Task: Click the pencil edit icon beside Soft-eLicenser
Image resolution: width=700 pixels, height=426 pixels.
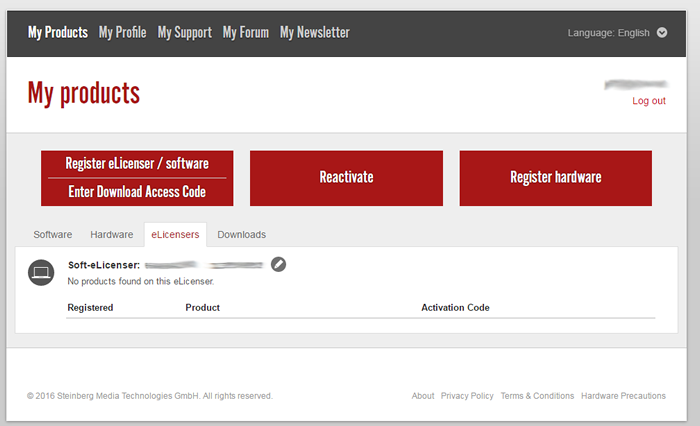Action: (x=278, y=264)
